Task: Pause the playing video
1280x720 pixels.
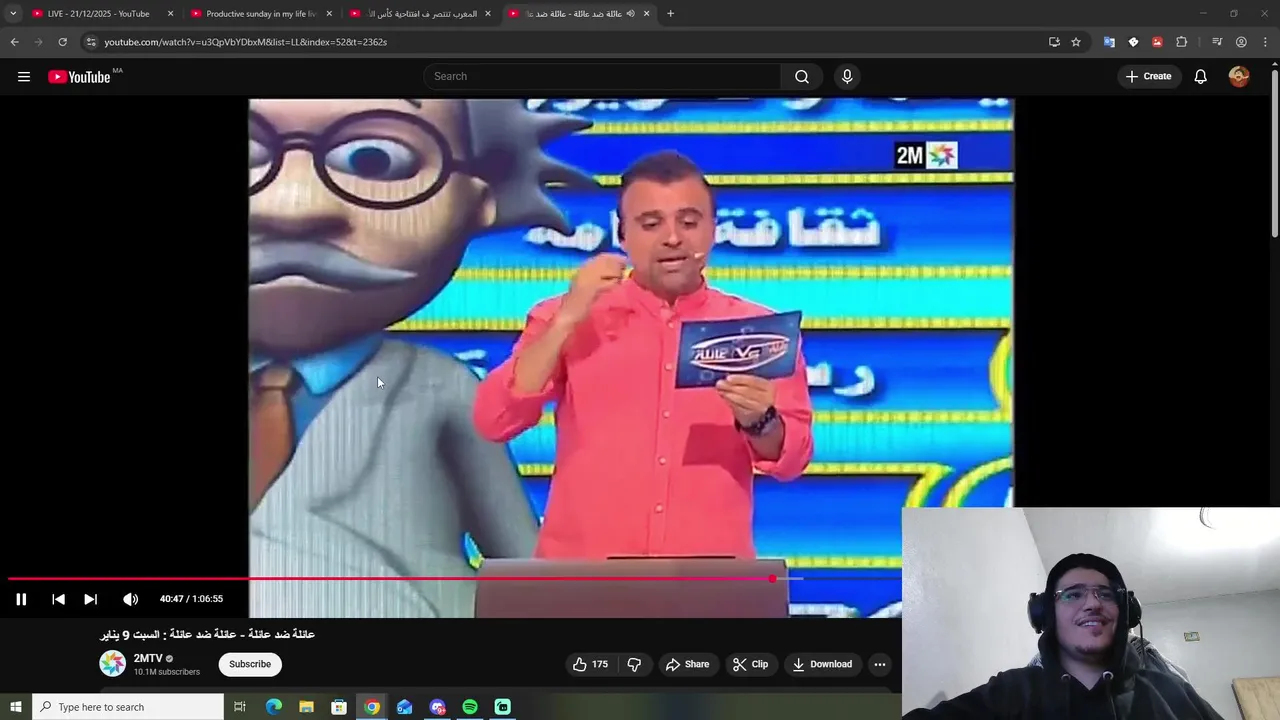Action: tap(21, 599)
